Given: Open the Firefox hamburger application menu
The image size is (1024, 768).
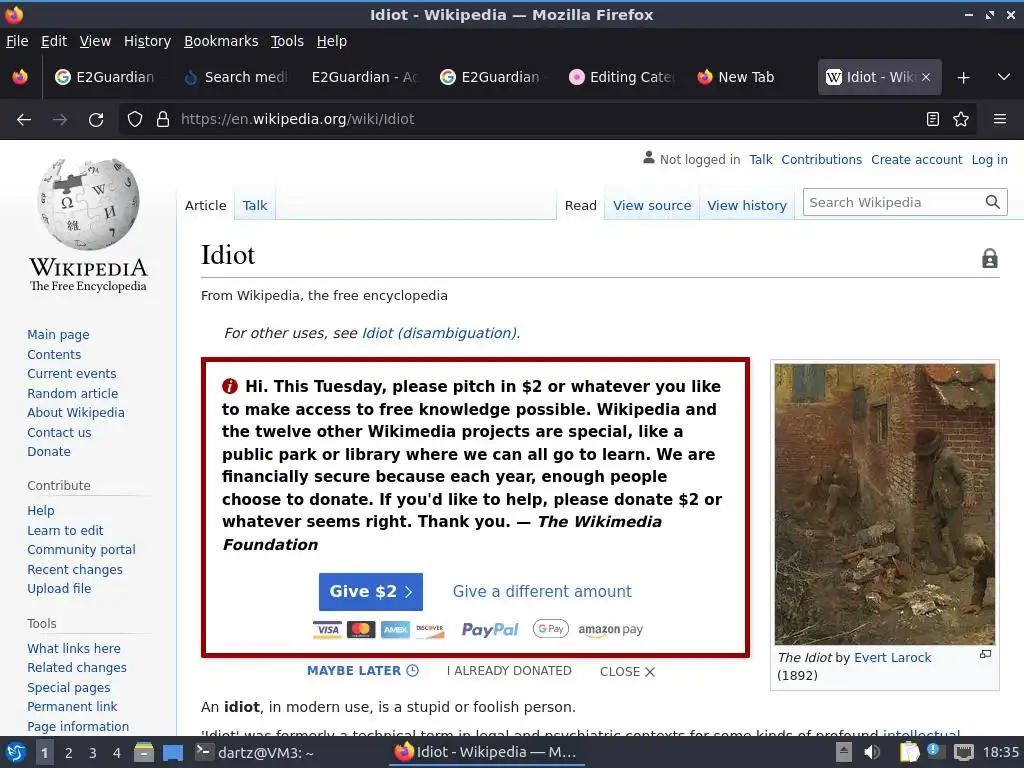Looking at the screenshot, I should [x=999, y=119].
